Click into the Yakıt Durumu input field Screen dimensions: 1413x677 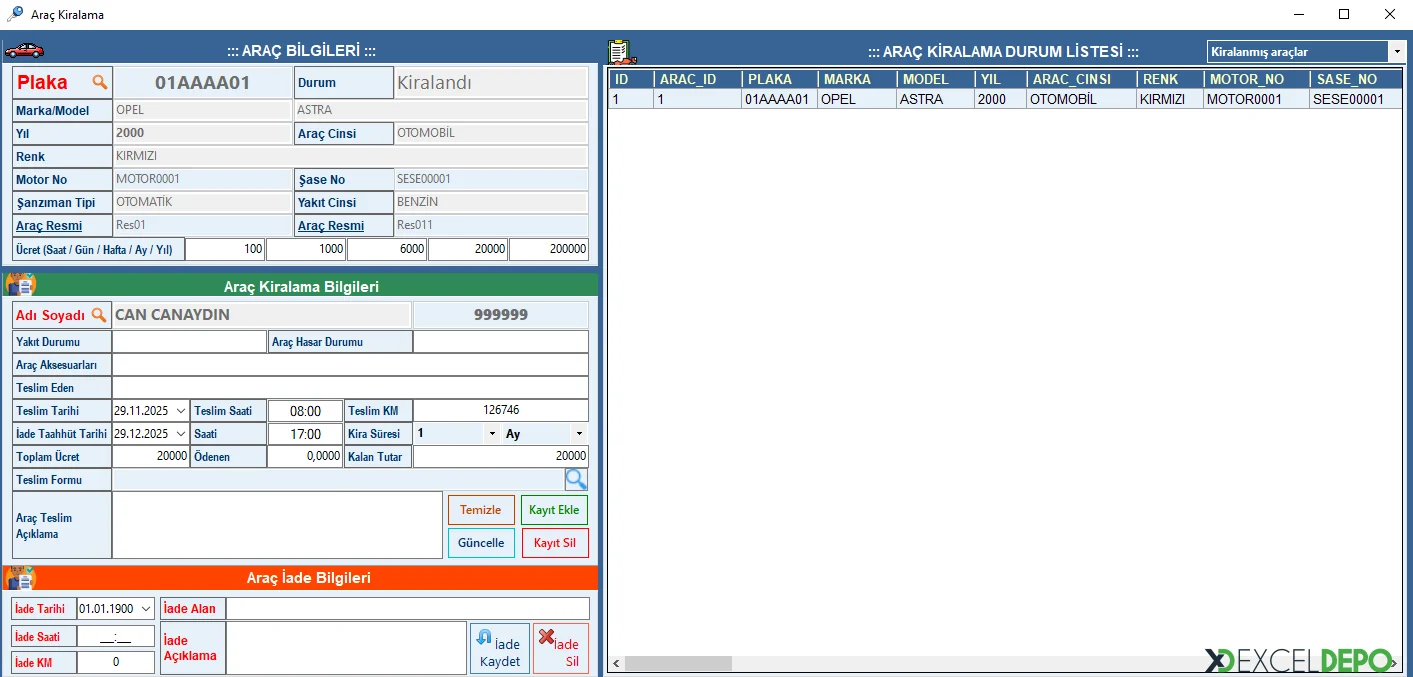189,342
